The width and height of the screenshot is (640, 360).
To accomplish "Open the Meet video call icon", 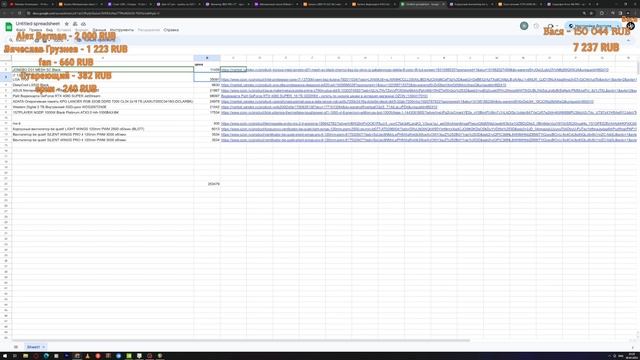I will 550,26.
